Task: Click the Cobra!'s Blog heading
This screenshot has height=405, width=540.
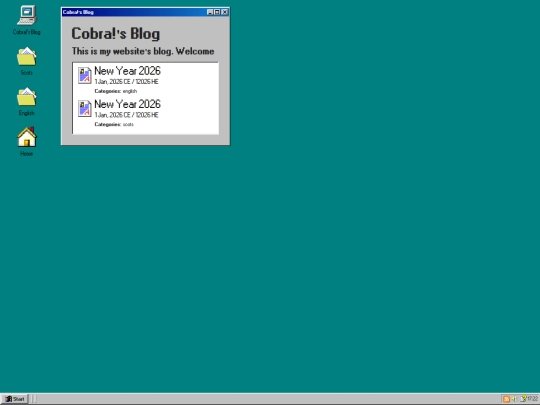Action: pyautogui.click(x=116, y=34)
